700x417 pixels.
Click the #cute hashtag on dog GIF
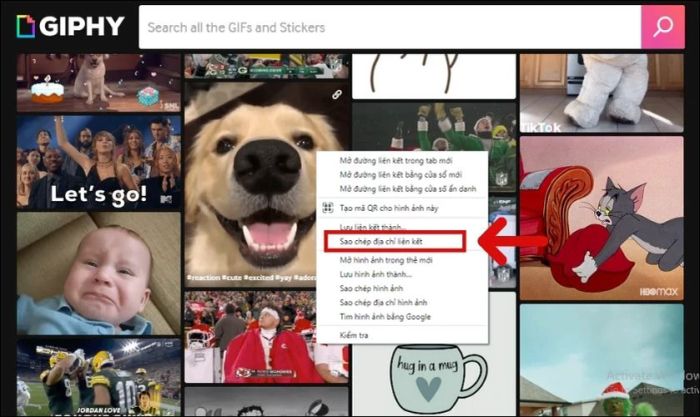(232, 278)
